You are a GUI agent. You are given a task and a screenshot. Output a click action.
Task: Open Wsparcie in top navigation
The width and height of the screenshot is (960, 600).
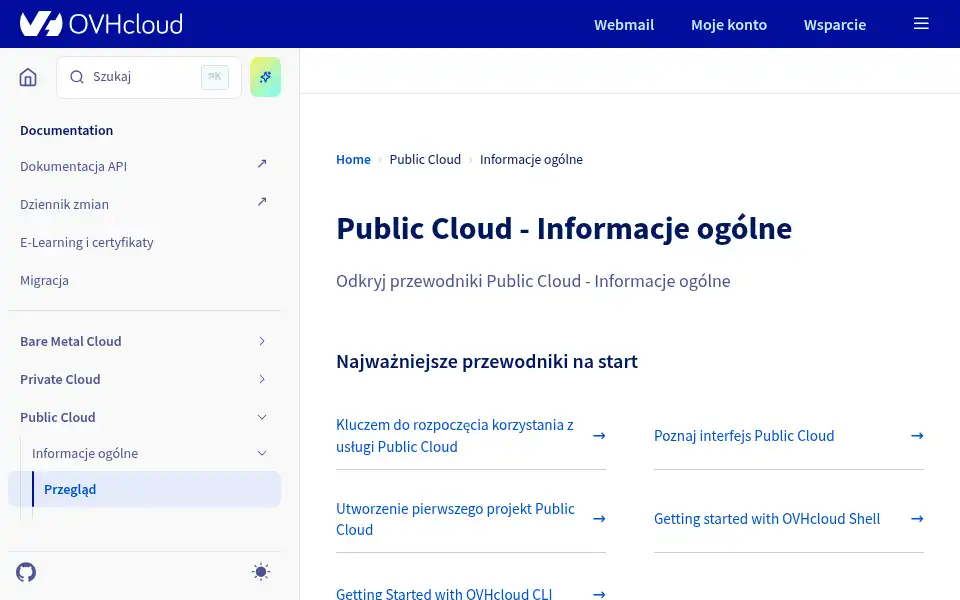pyautogui.click(x=834, y=24)
